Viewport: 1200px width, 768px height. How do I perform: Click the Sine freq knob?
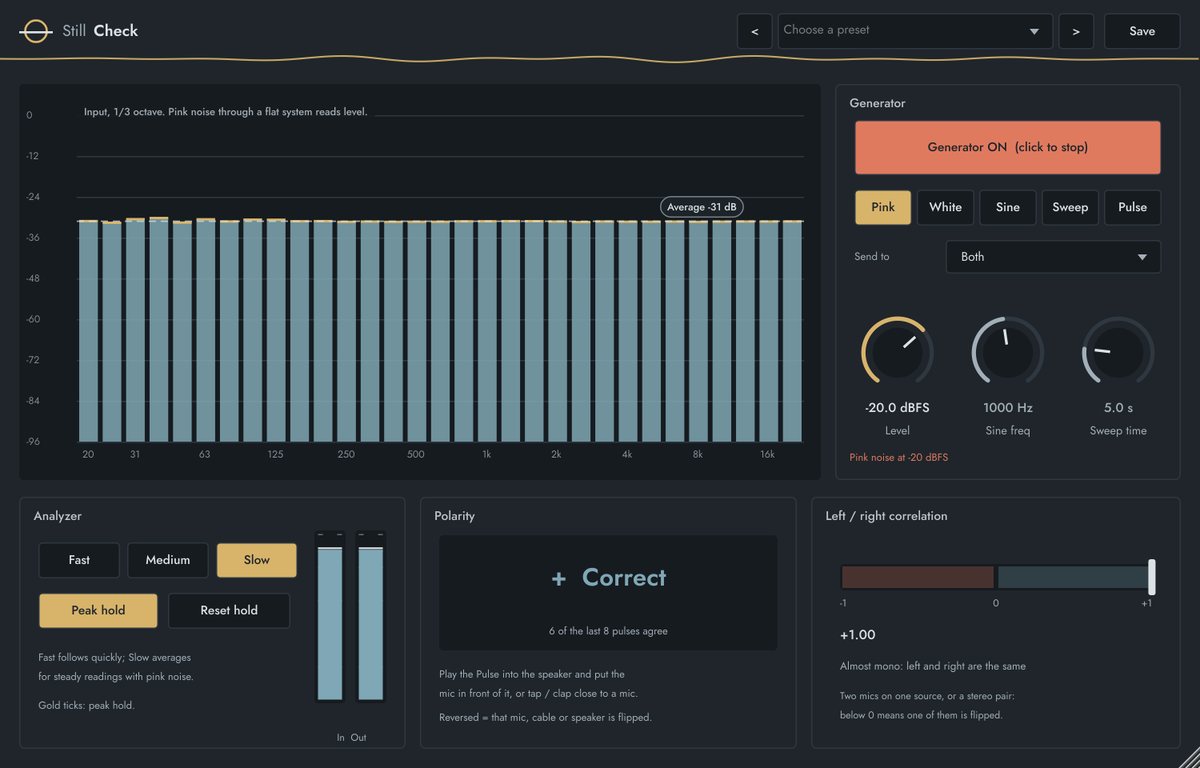[x=1008, y=352]
